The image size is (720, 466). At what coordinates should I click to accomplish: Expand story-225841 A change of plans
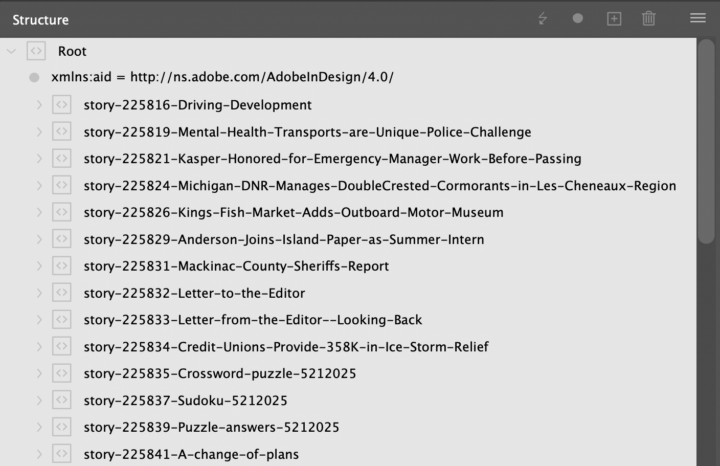[39, 455]
